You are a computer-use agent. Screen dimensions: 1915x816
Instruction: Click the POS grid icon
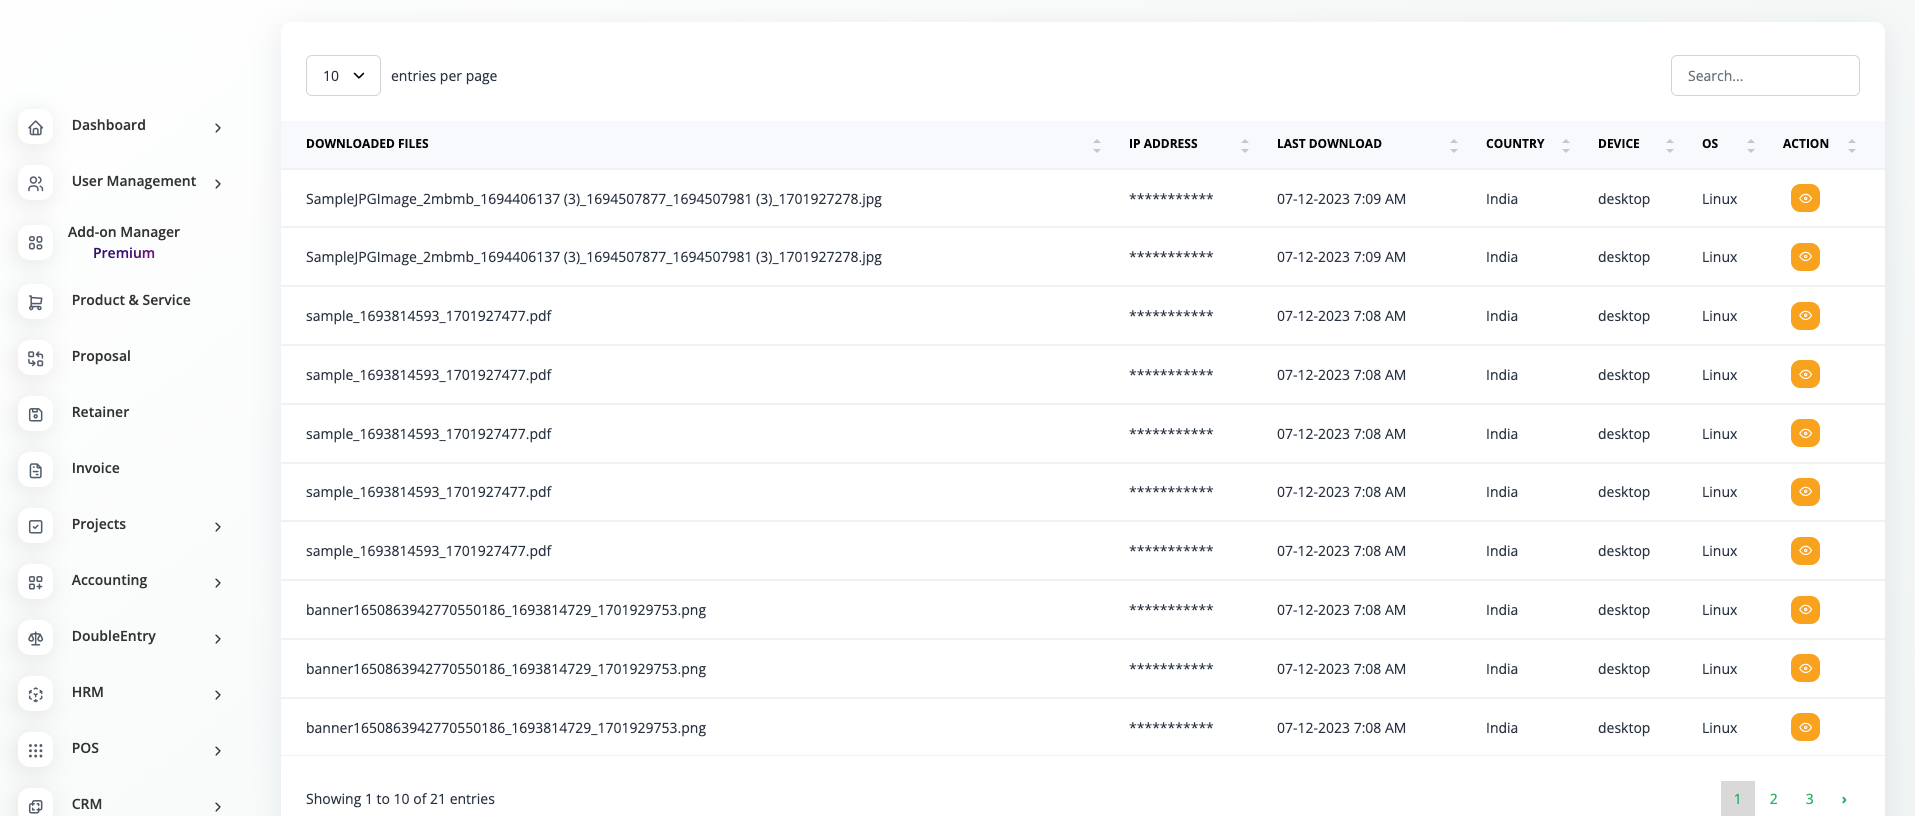(36, 750)
